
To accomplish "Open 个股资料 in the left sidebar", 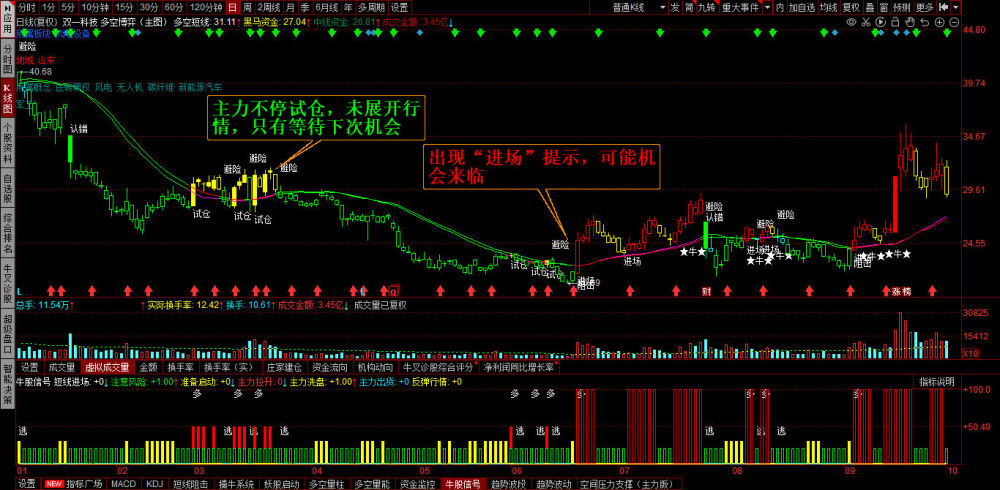I will tap(7, 142).
